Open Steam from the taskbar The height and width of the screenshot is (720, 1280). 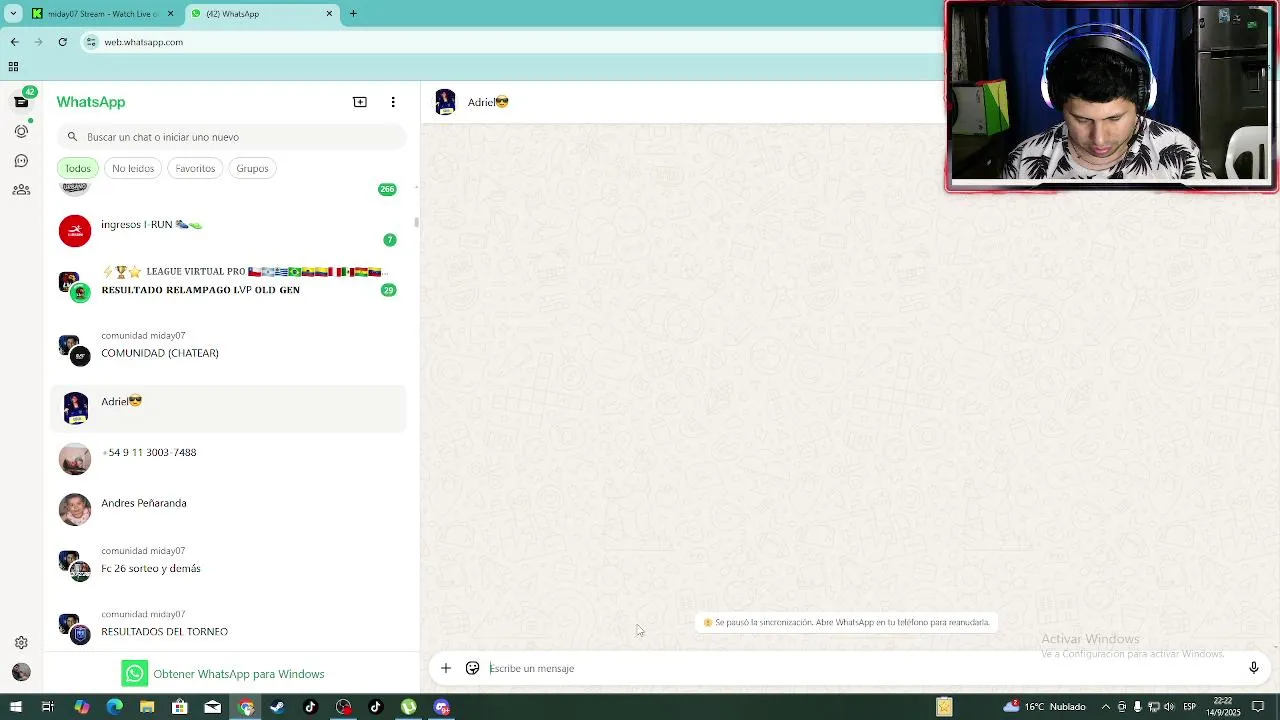277,707
